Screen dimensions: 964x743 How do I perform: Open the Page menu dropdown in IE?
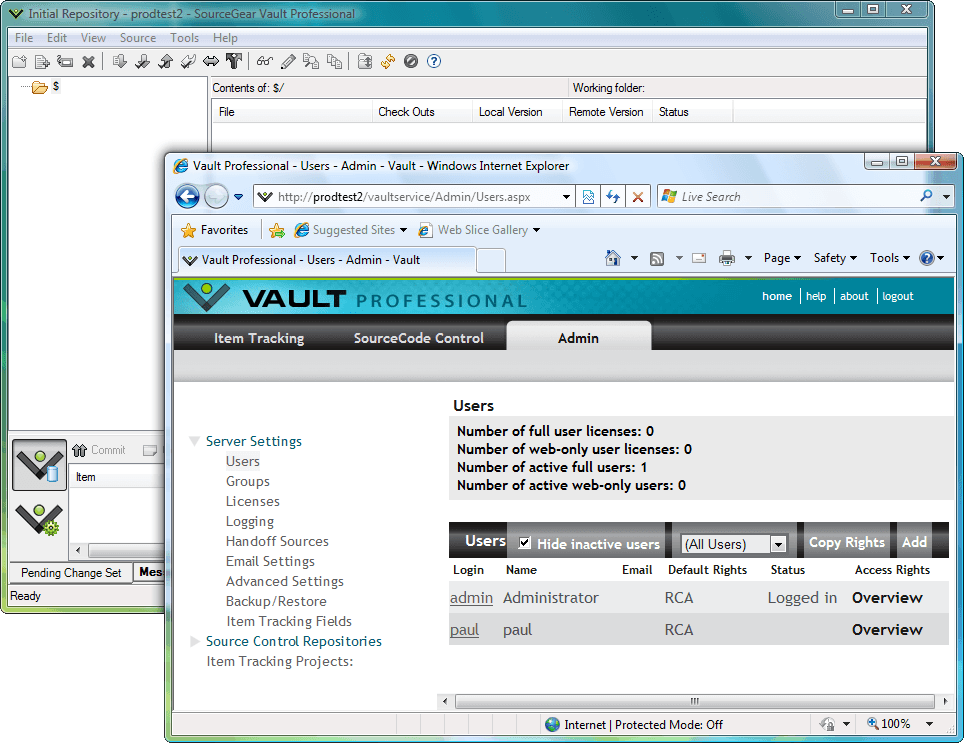point(782,258)
